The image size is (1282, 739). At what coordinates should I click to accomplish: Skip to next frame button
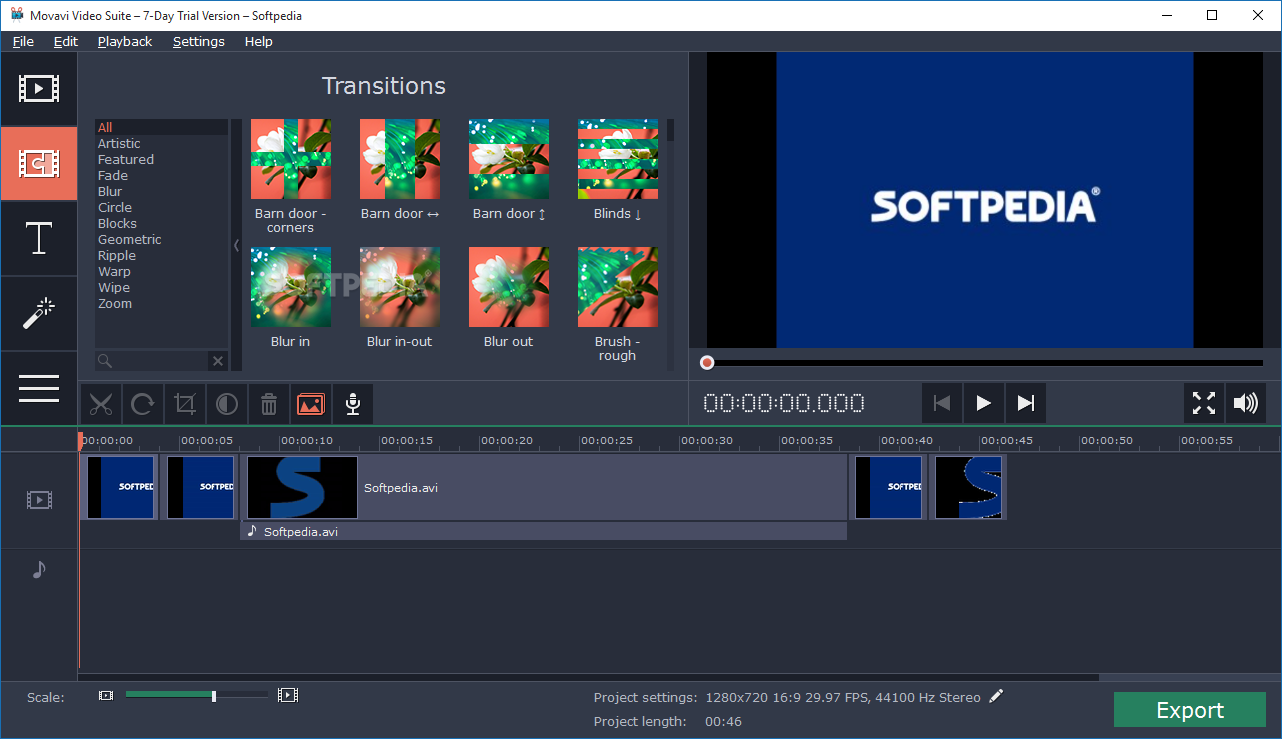(x=1025, y=403)
